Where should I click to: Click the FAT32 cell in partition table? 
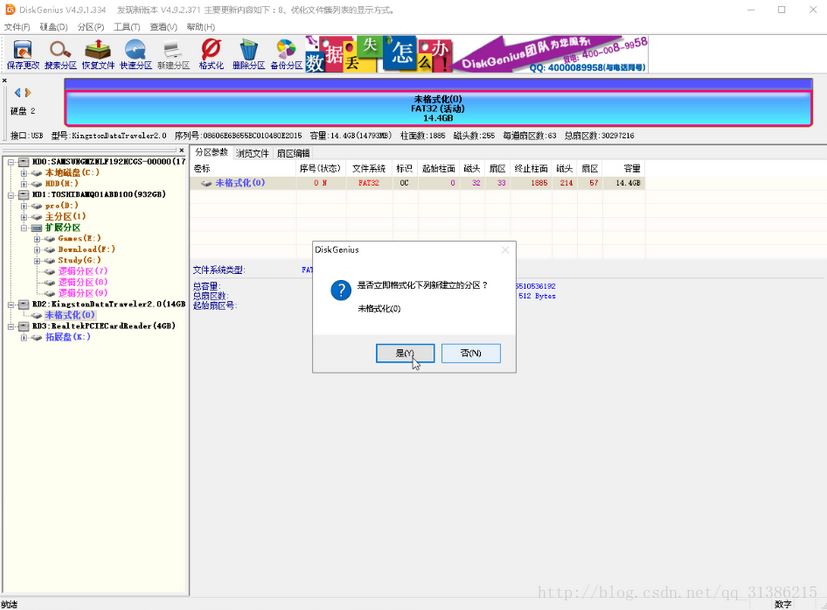pyautogui.click(x=369, y=183)
